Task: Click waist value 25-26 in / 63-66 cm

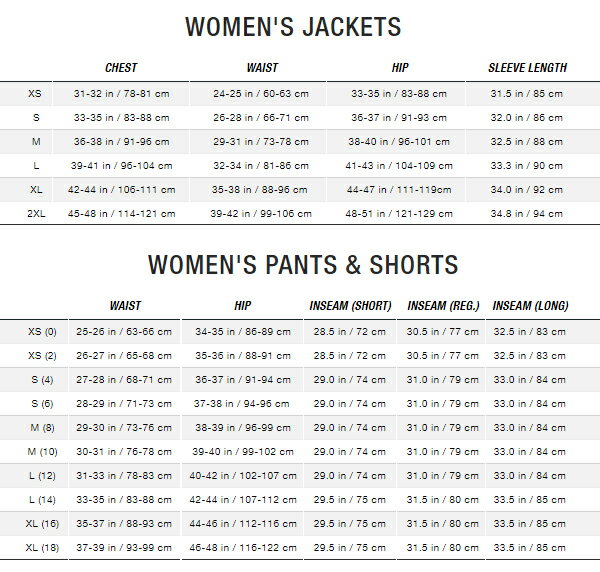Action: point(124,330)
